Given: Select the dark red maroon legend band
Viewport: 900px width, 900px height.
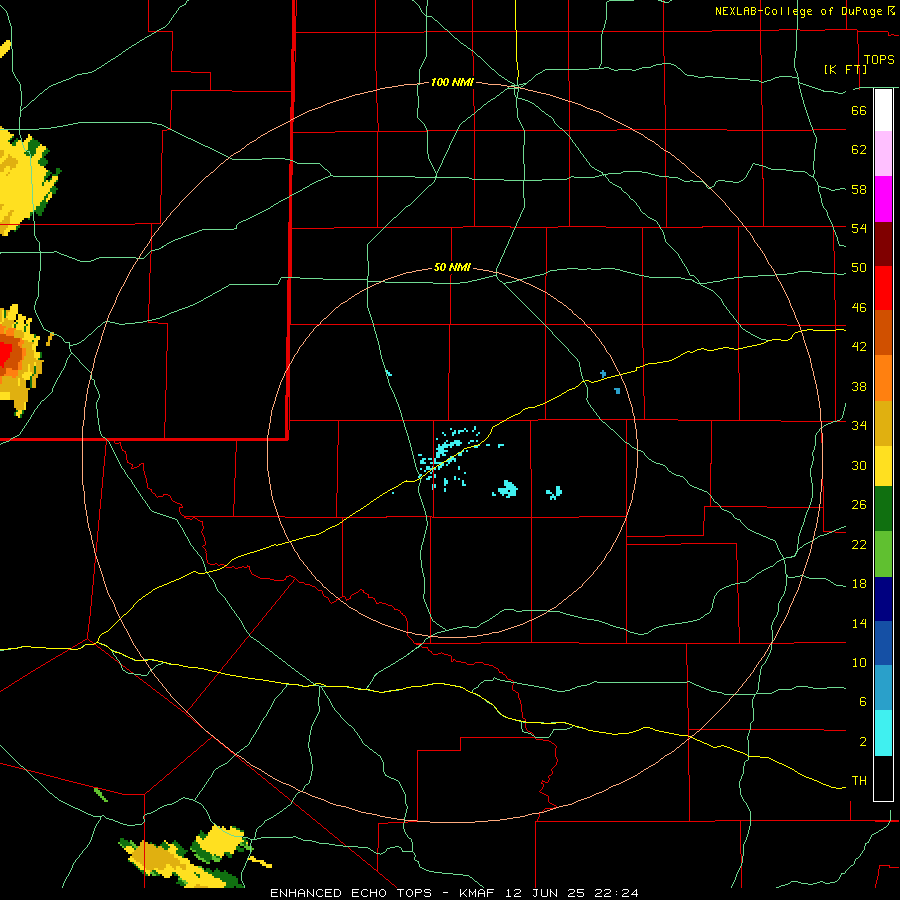Looking at the screenshot, I should pos(883,244).
